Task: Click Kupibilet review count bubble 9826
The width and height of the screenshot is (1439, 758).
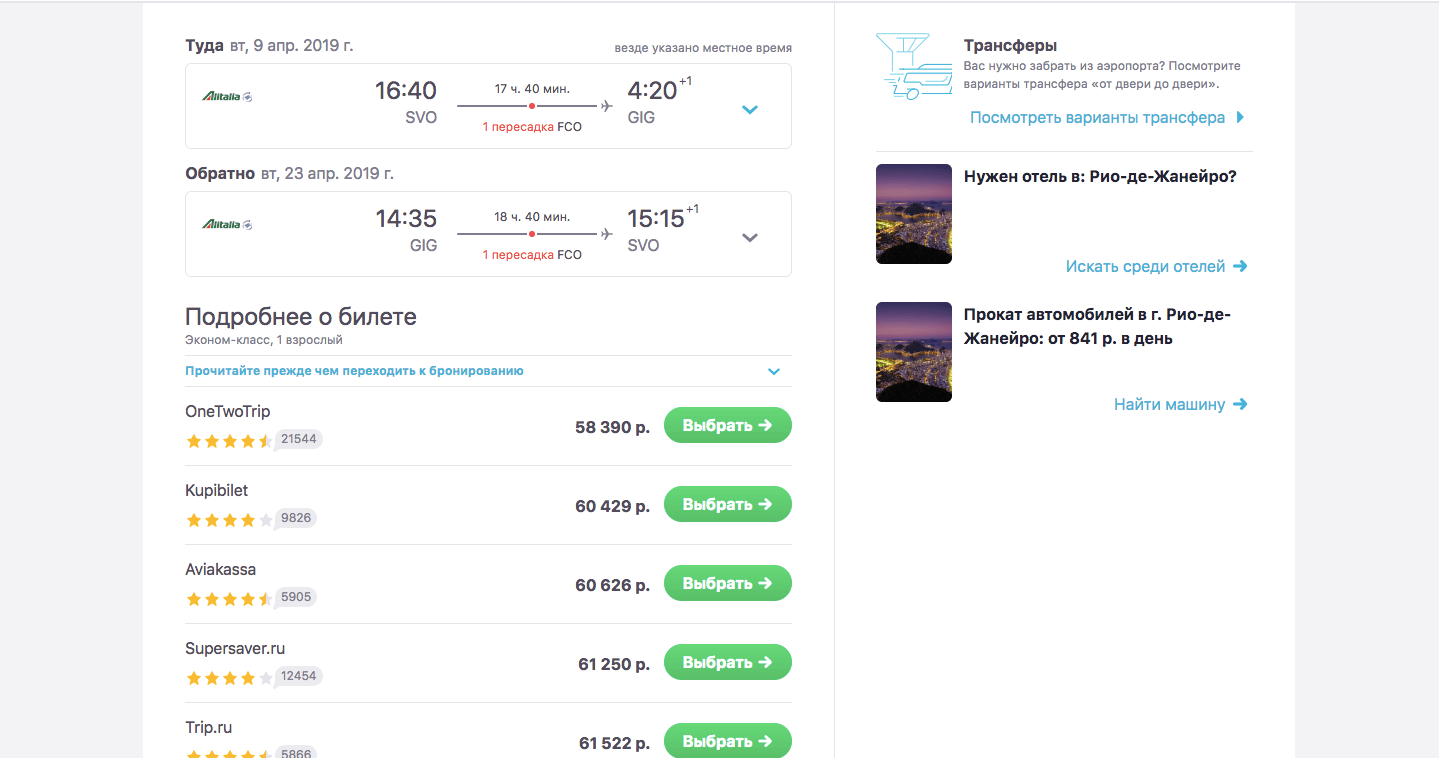Action: (296, 518)
